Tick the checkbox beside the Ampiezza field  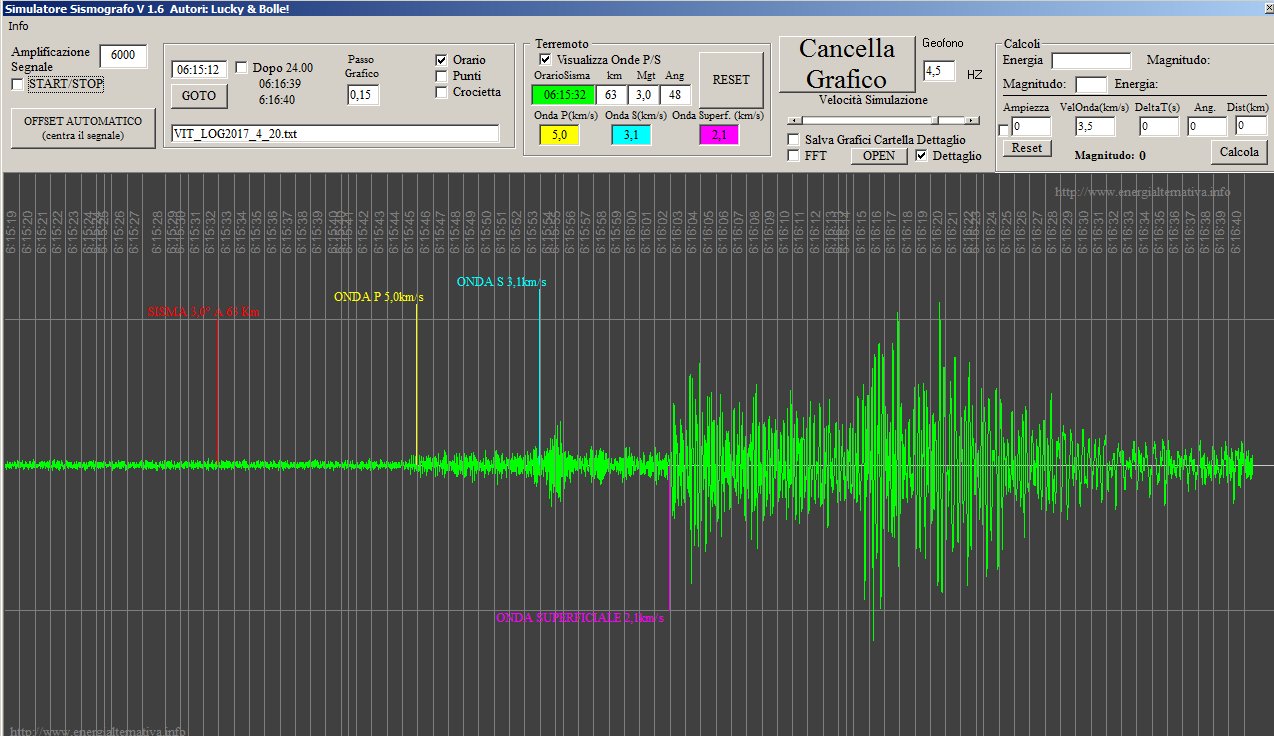click(x=1003, y=129)
